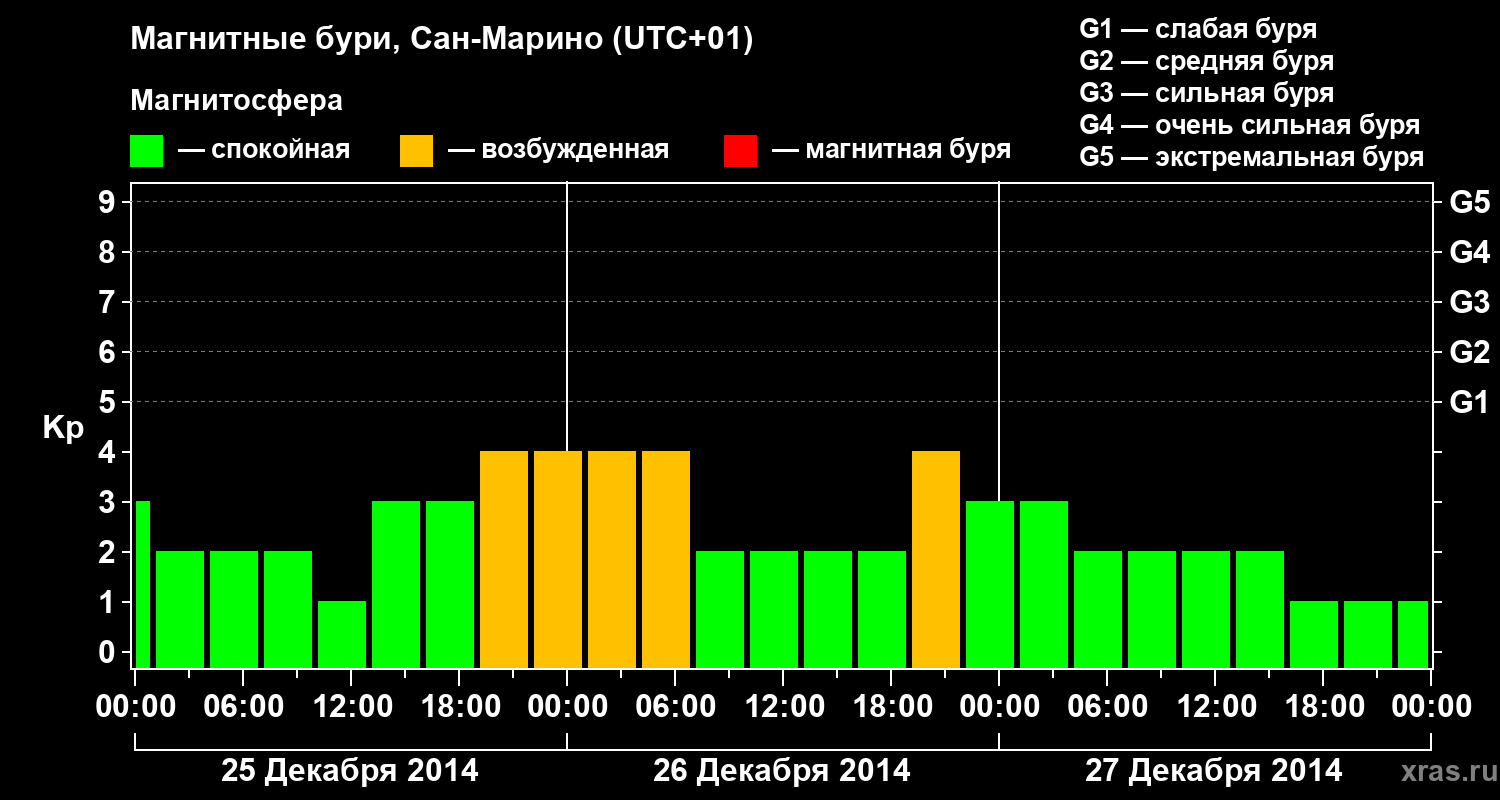1500x800 pixels.
Task: Select the chart title 'Магнитные бури, Сан-Марино (UTC+01)'
Action: coord(441,40)
